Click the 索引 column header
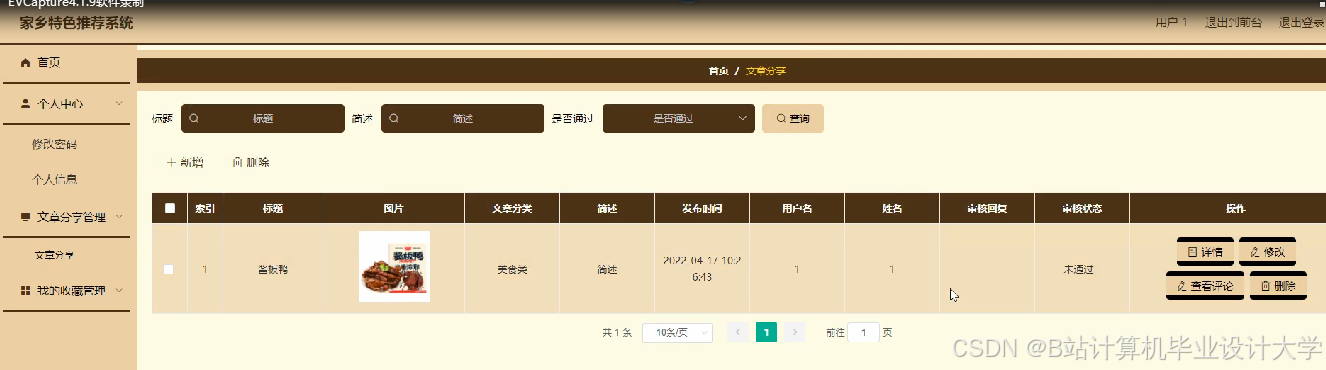The width and height of the screenshot is (1326, 370). 205,209
